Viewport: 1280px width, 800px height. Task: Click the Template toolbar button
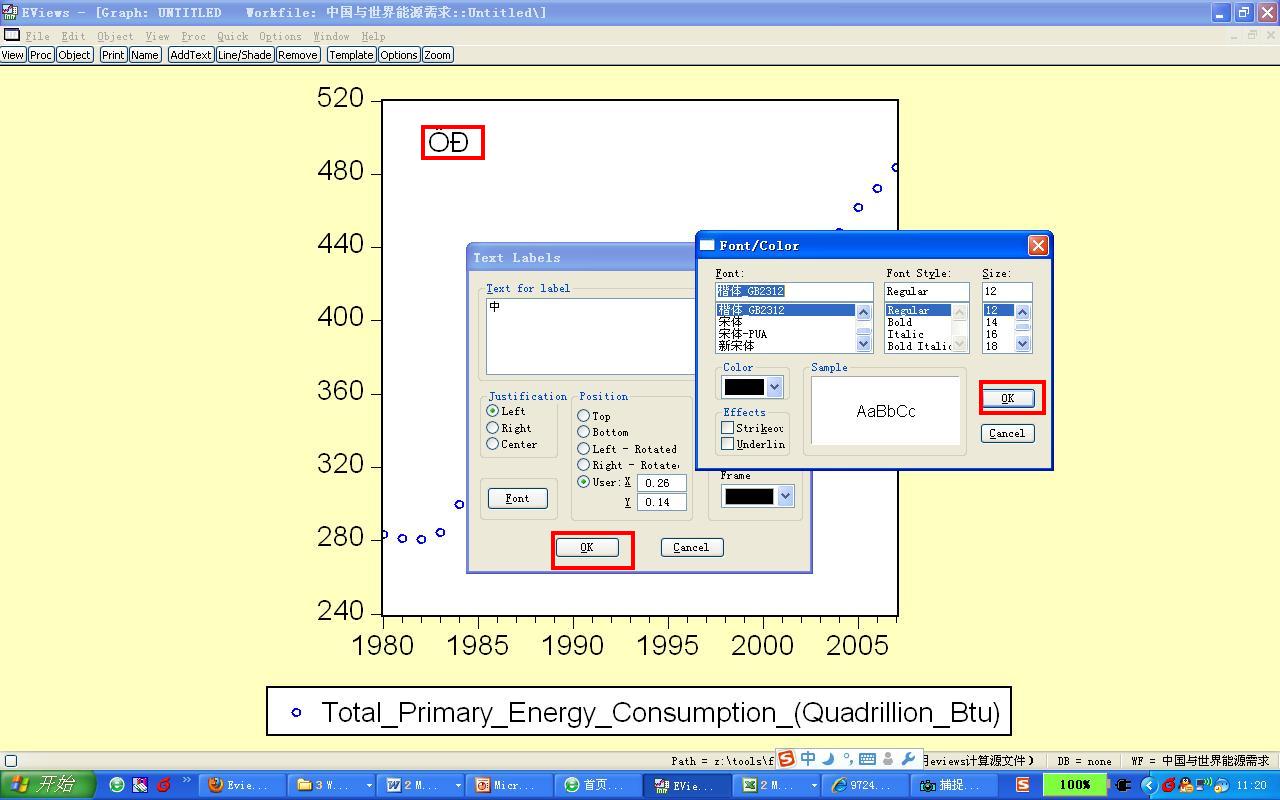coord(351,55)
